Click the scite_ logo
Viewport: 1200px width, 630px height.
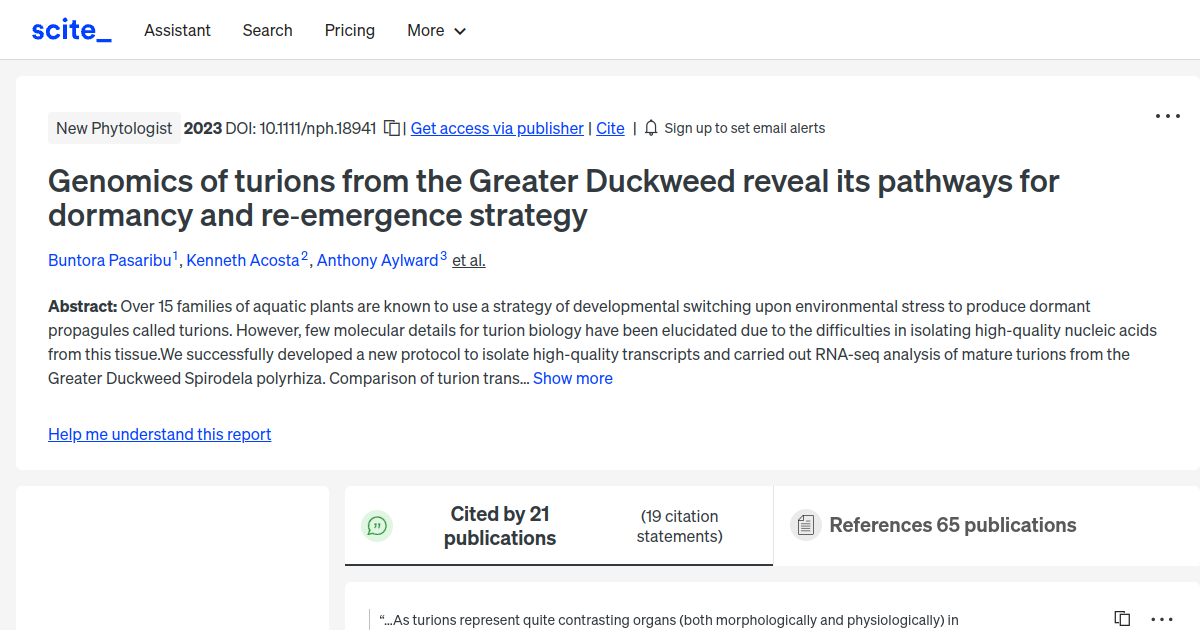70,29
